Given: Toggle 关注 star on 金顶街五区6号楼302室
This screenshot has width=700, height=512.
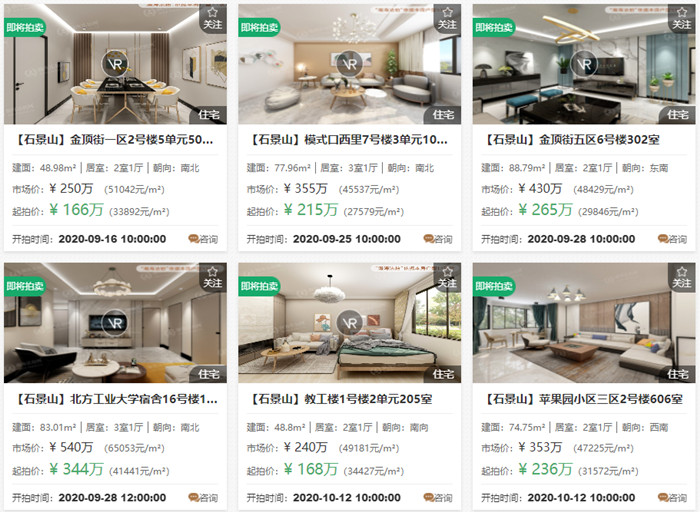Looking at the screenshot, I should (681, 19).
